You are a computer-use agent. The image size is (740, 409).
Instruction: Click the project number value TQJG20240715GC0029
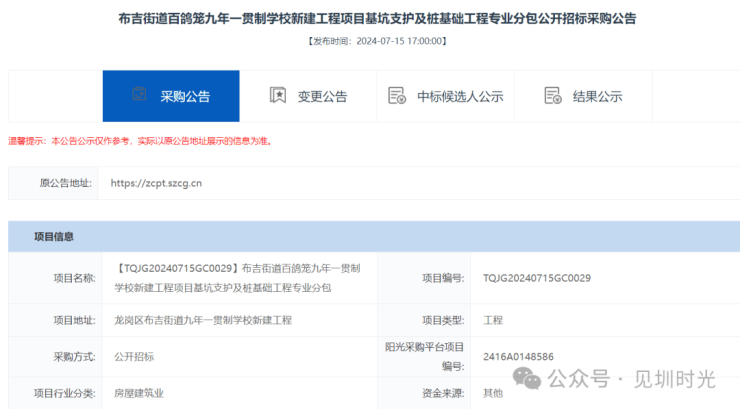536,277
